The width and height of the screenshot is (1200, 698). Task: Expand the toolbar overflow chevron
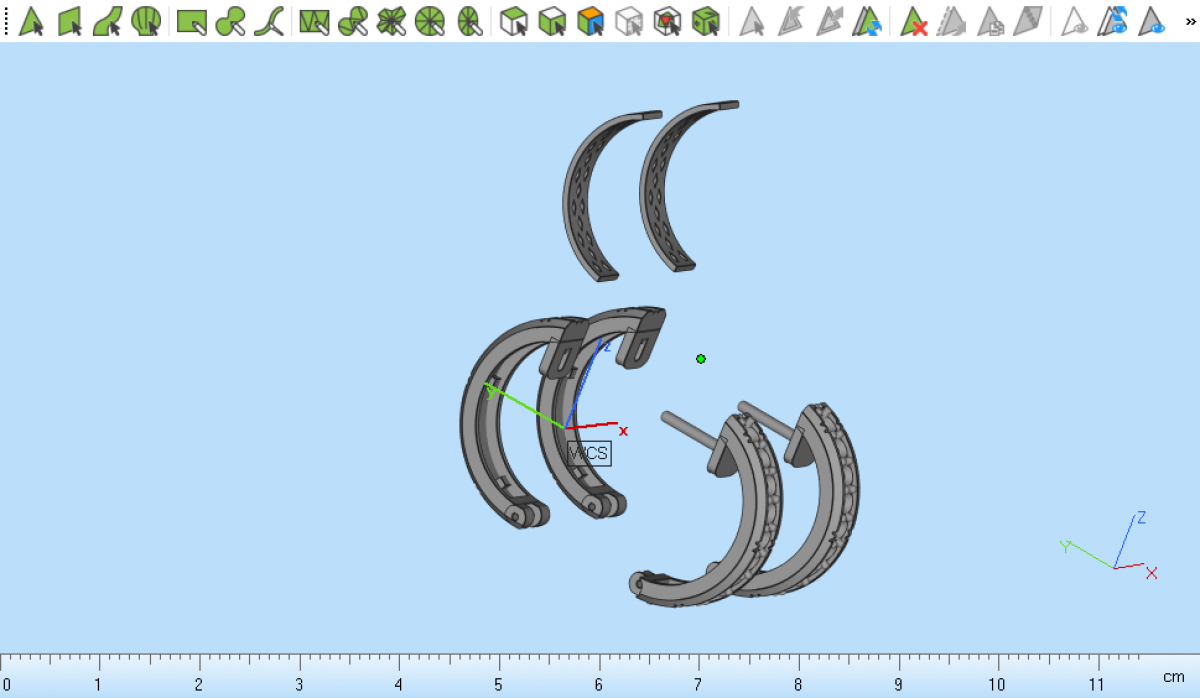coord(1190,20)
